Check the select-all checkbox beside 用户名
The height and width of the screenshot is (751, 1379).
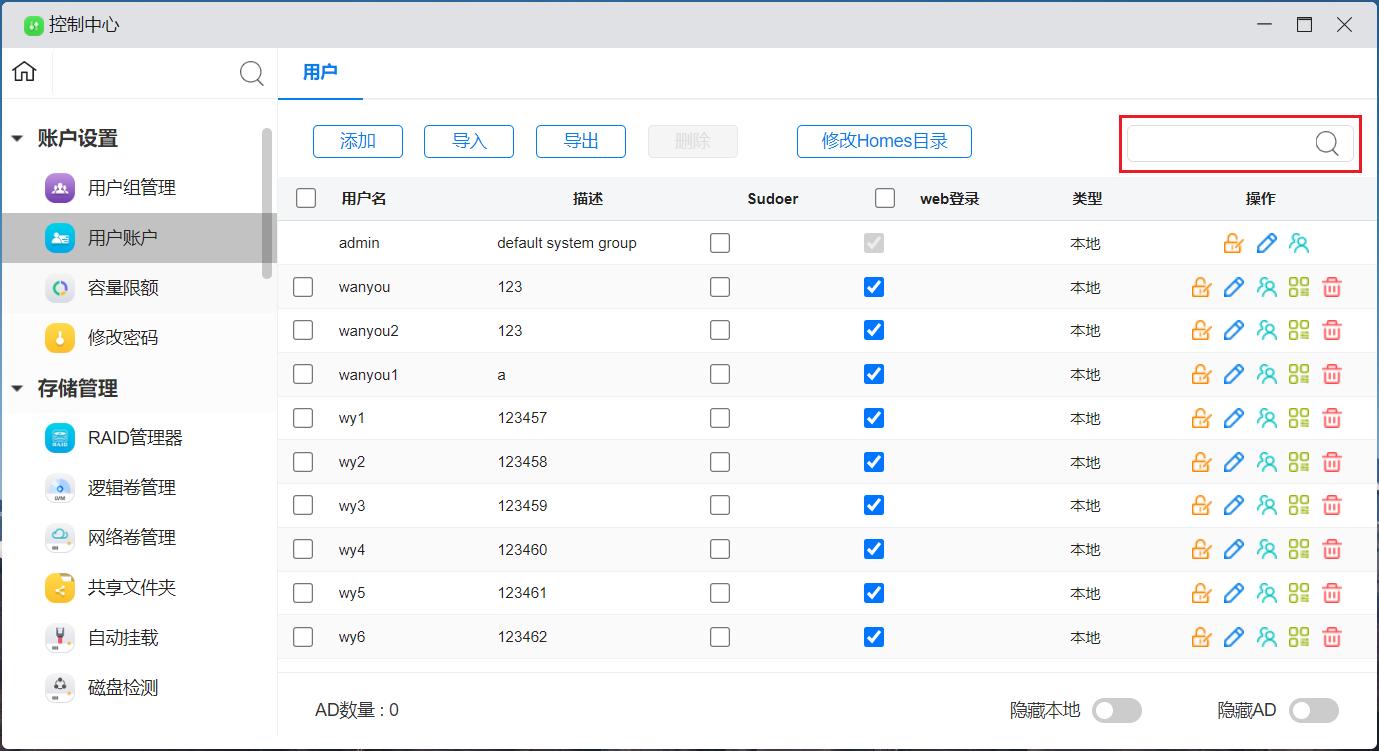click(306, 198)
